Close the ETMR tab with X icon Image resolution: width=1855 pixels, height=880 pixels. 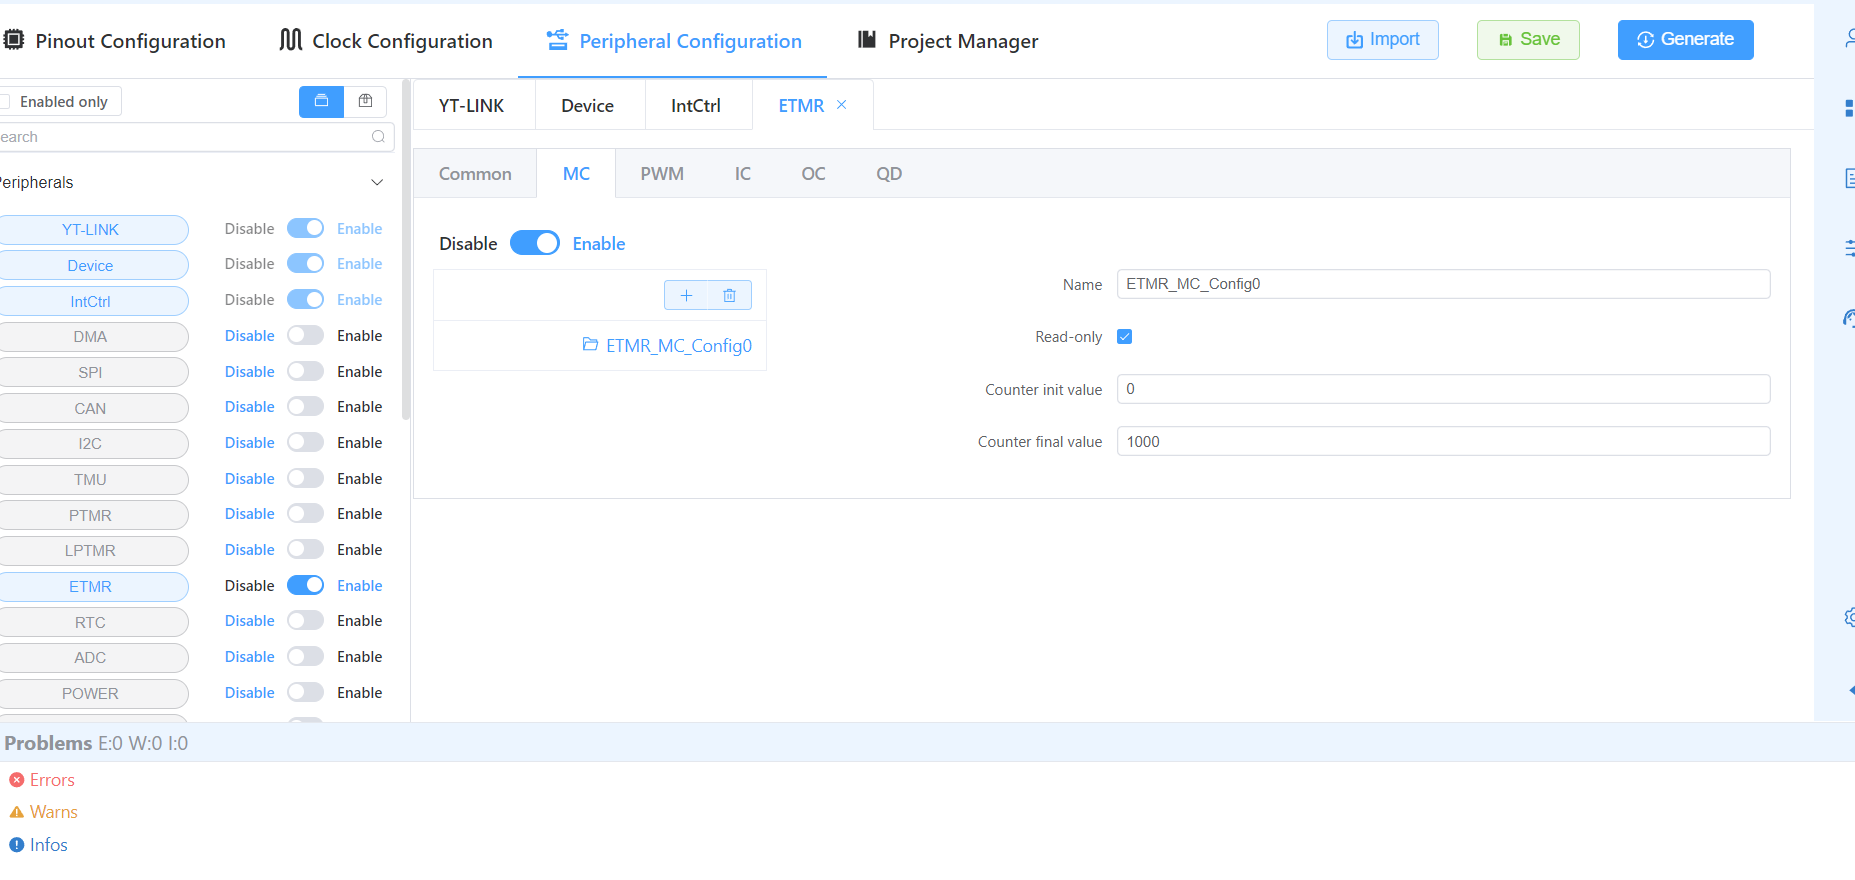click(x=842, y=105)
